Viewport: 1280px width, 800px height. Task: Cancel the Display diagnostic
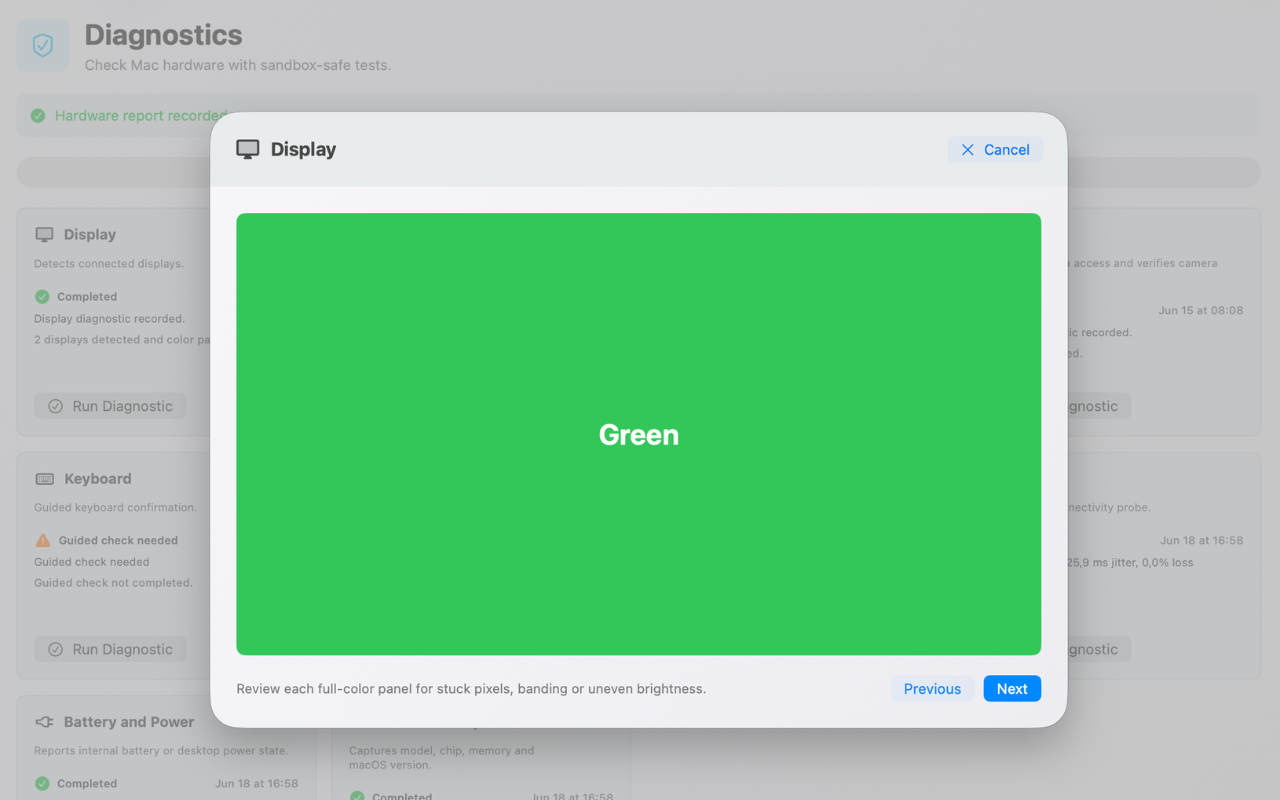995,150
